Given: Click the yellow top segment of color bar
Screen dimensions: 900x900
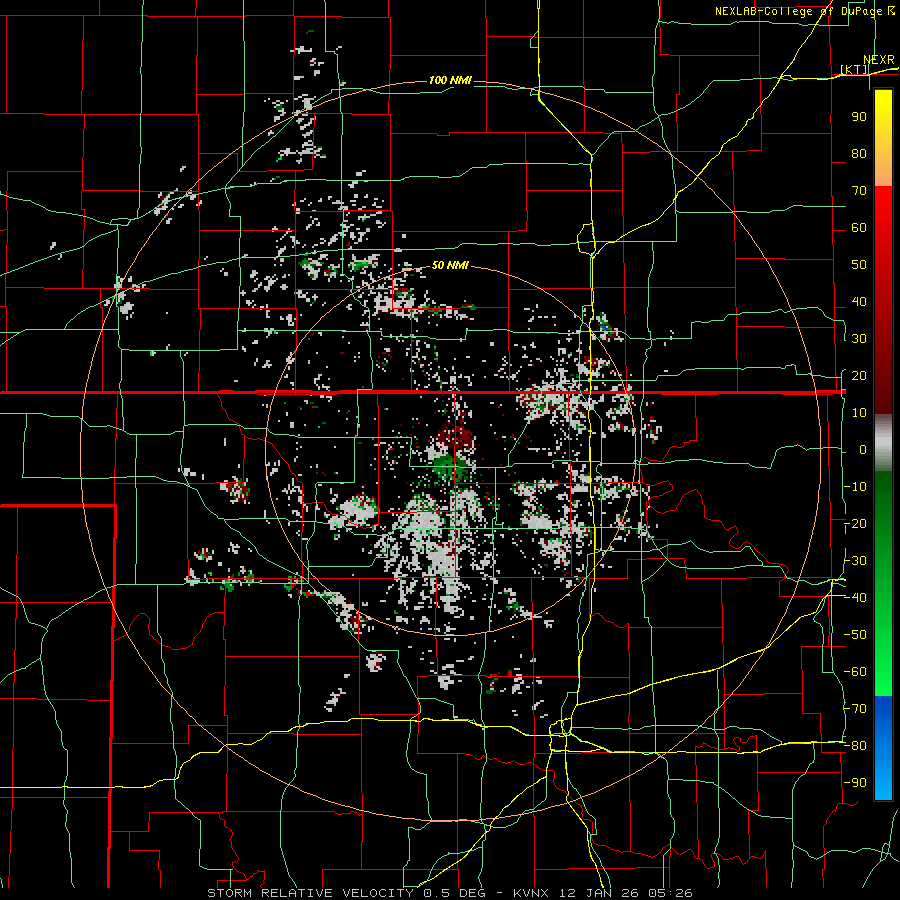Looking at the screenshot, I should click(883, 138).
